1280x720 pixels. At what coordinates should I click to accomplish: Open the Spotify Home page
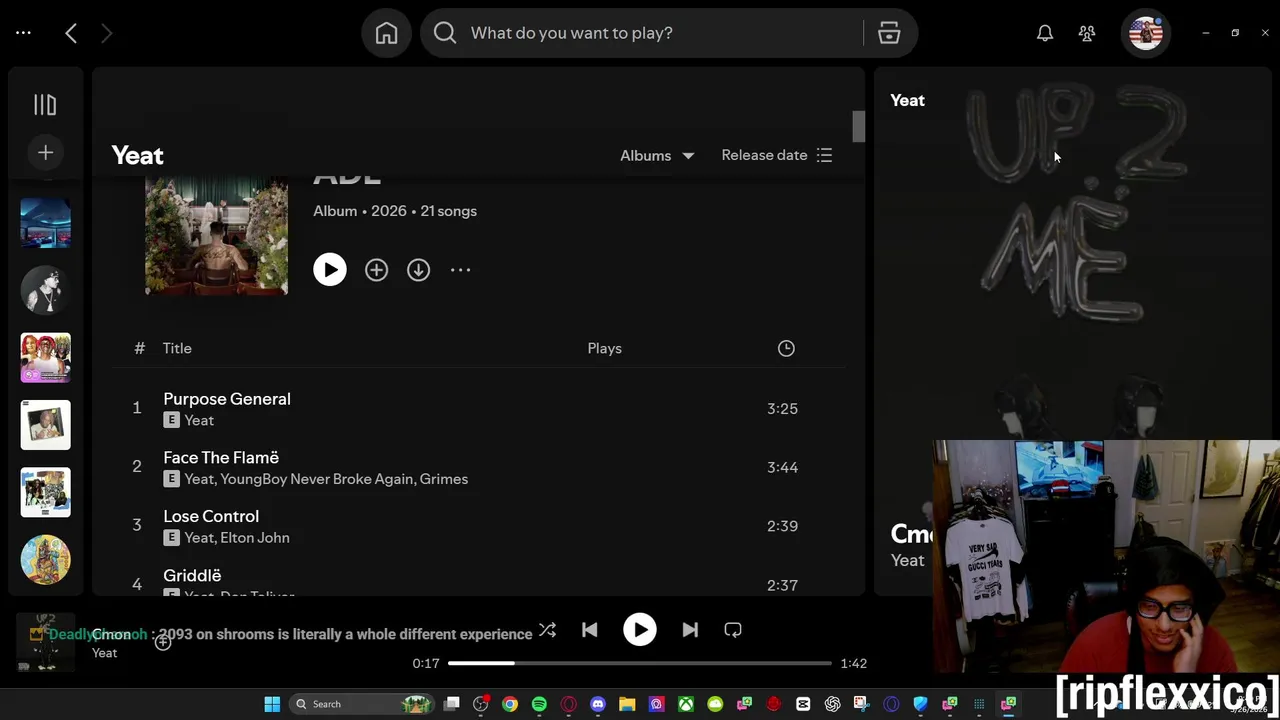click(x=386, y=33)
